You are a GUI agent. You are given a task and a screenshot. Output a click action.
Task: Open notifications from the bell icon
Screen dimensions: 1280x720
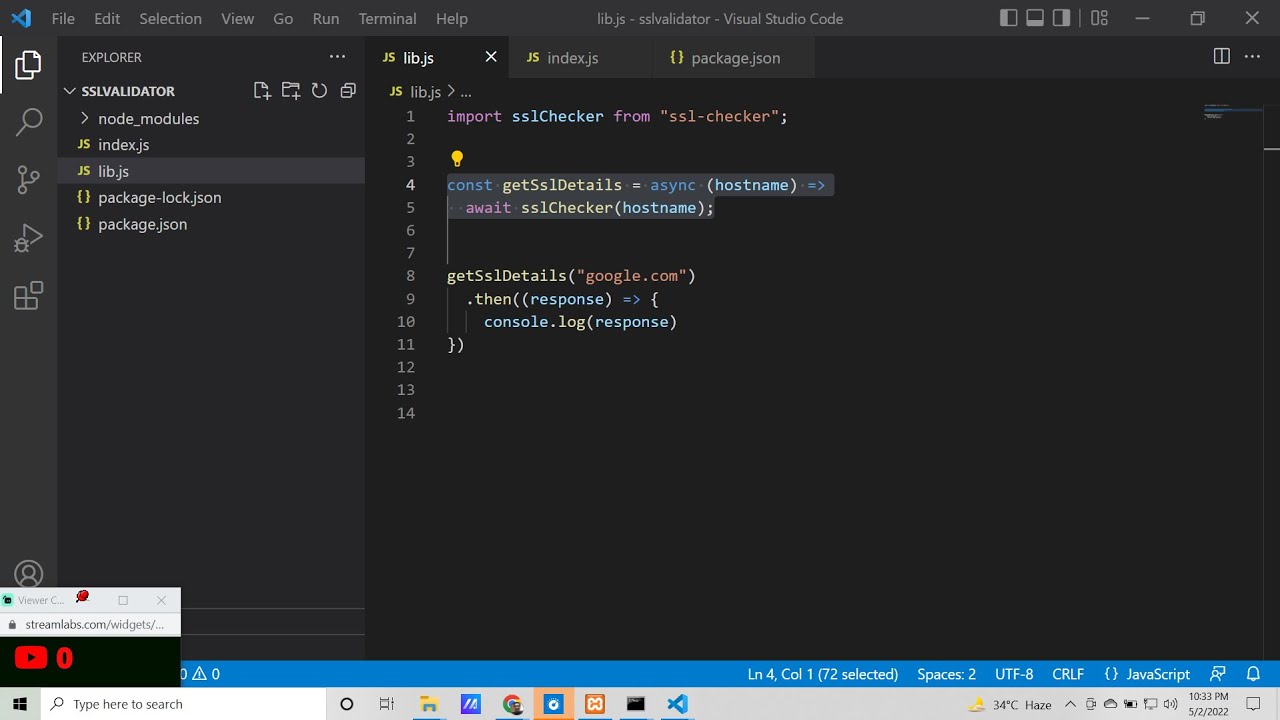click(x=1253, y=674)
